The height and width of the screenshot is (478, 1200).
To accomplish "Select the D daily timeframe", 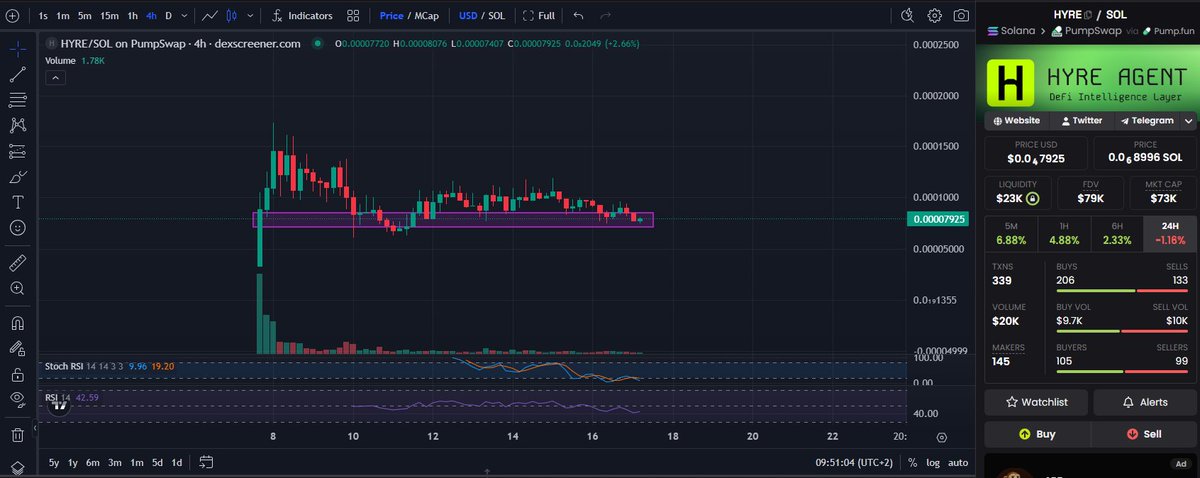I will [168, 16].
